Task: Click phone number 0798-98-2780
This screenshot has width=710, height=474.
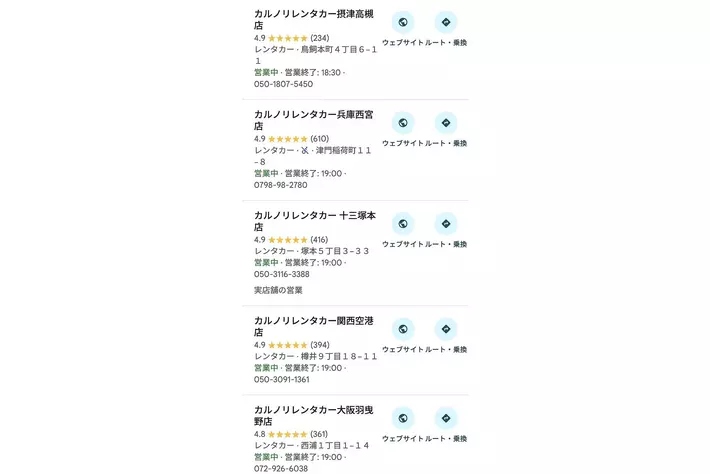Action: point(280,185)
